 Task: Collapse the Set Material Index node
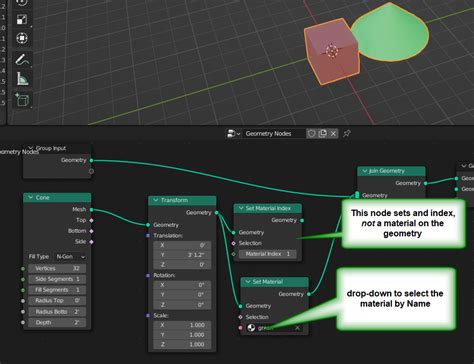tap(241, 208)
